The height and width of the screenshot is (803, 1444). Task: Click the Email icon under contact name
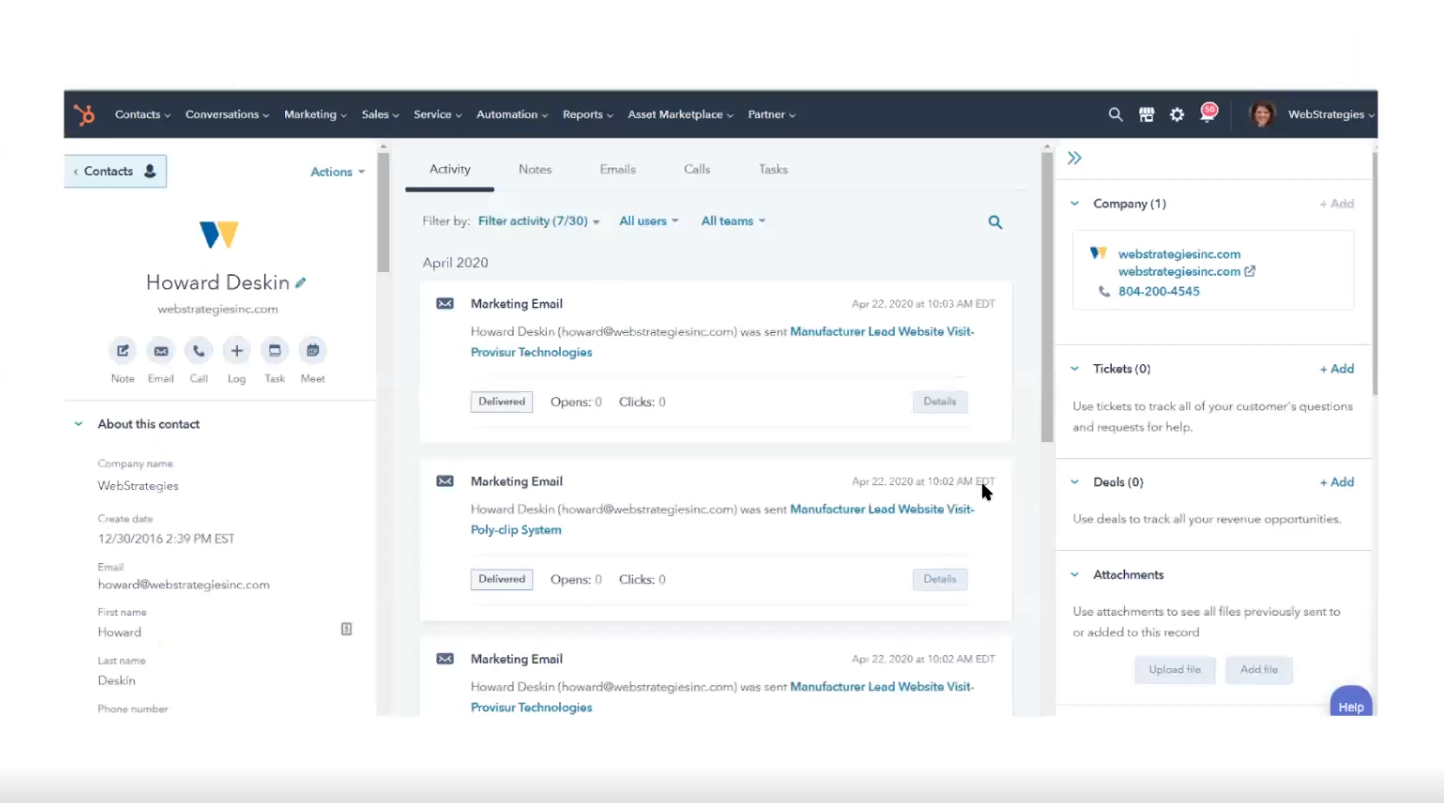(160, 351)
